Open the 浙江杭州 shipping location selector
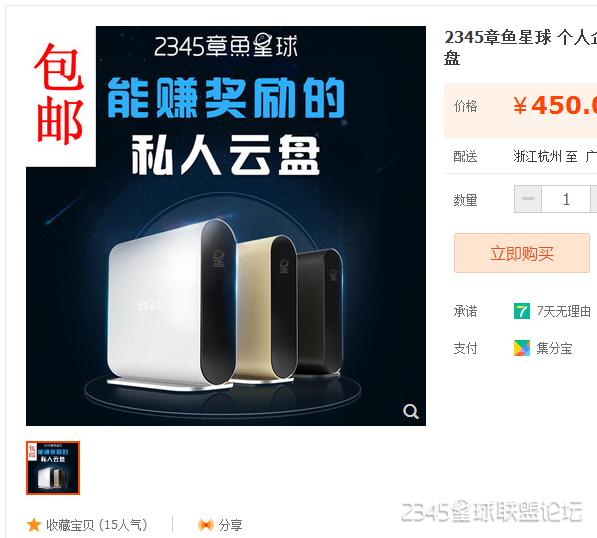The width and height of the screenshot is (597, 538). tap(538, 156)
